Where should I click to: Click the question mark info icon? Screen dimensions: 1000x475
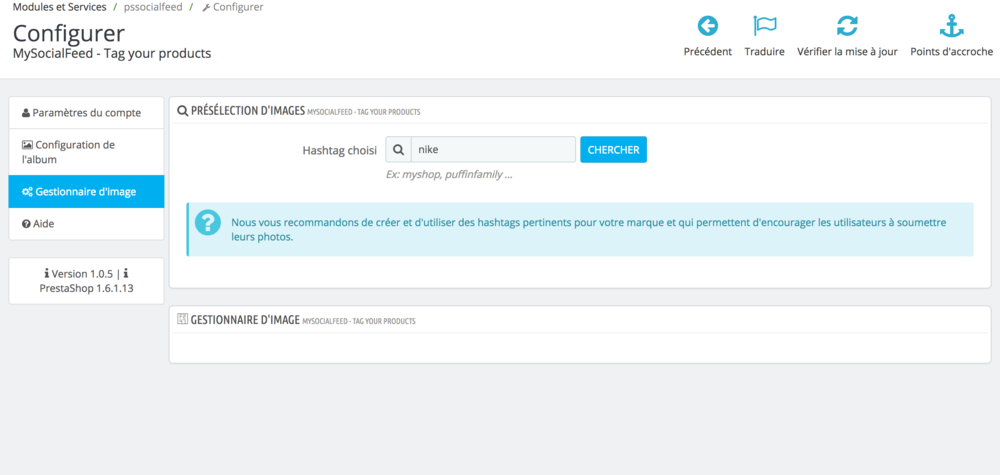(208, 222)
